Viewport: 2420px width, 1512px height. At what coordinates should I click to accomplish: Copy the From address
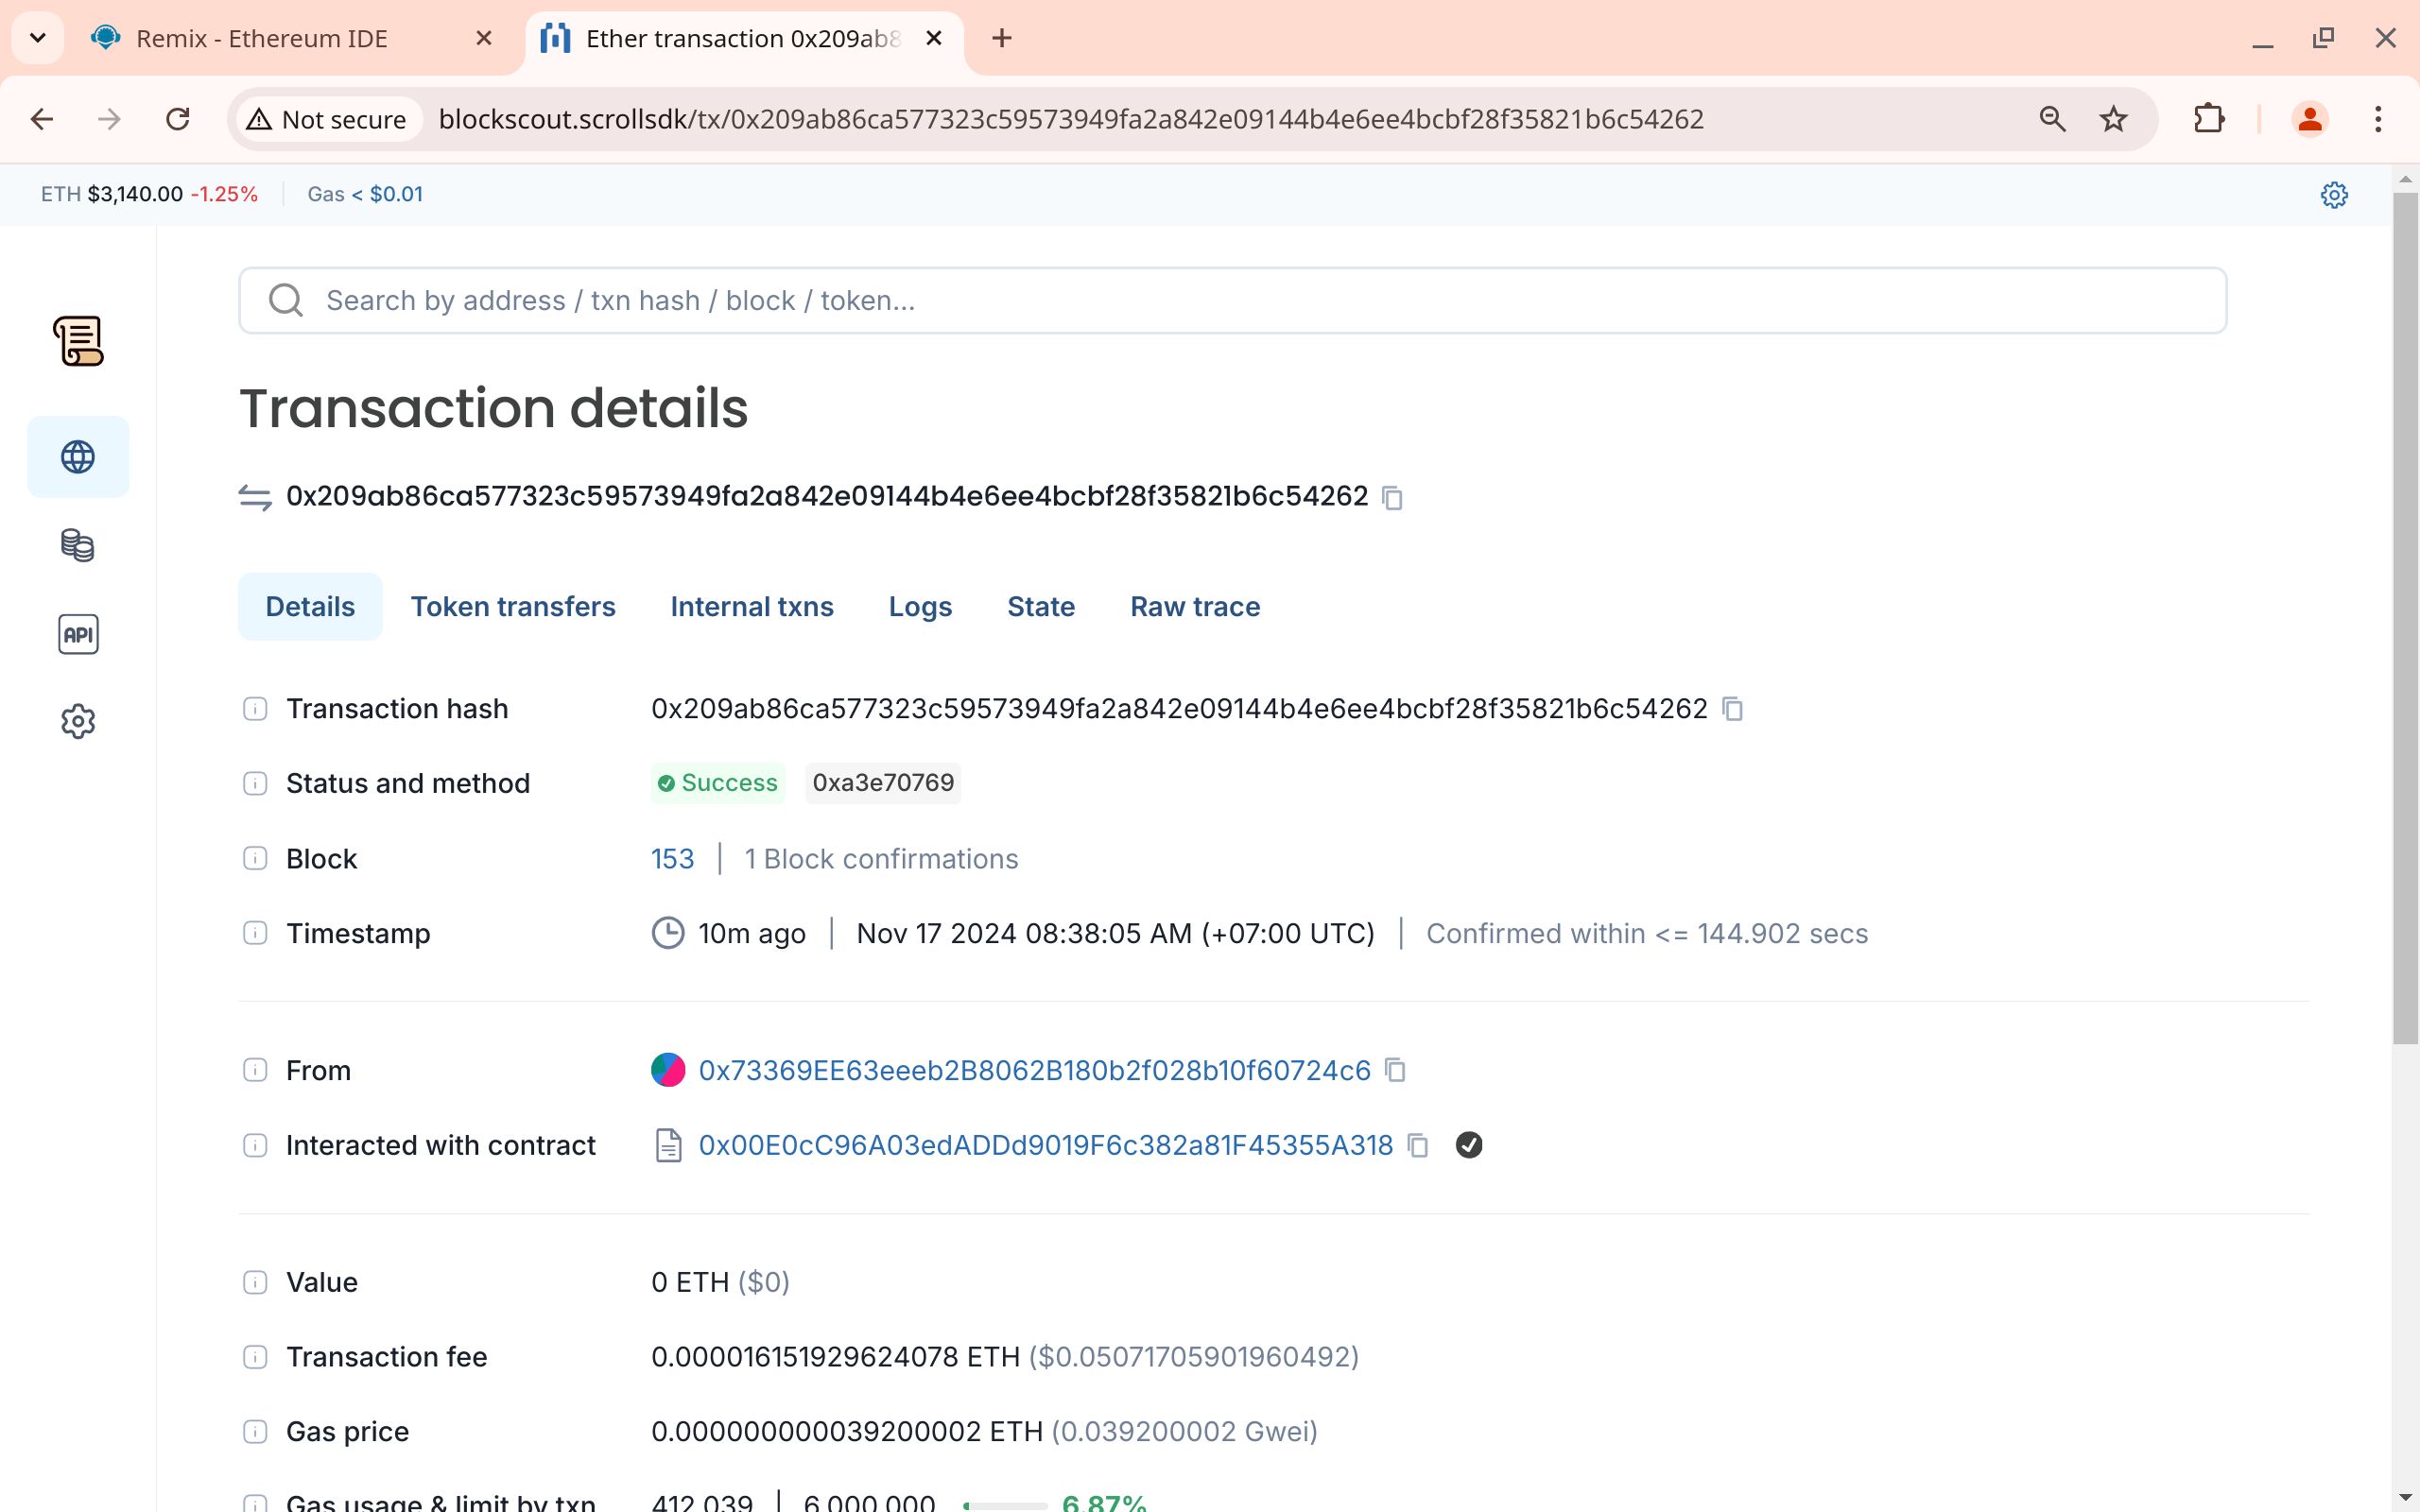click(1395, 1070)
